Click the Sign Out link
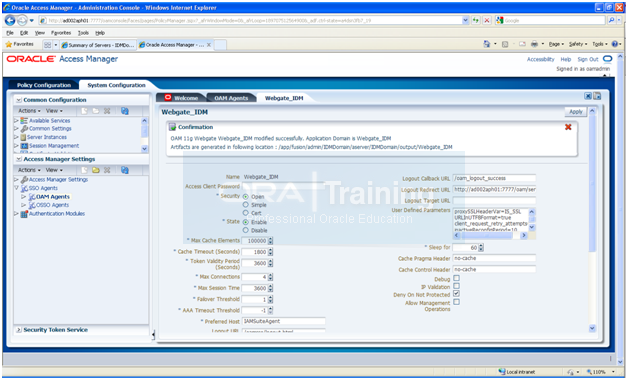Image resolution: width=628 pixels, height=380 pixels. (588, 59)
